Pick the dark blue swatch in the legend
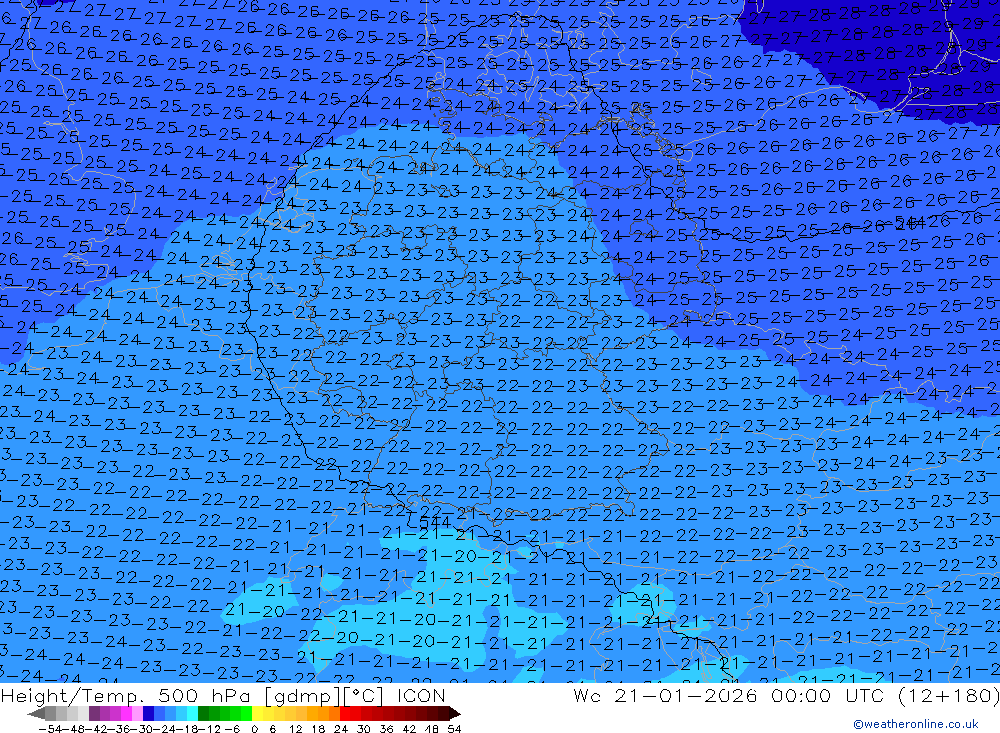Image resolution: width=1000 pixels, height=733 pixels. (x=148, y=714)
